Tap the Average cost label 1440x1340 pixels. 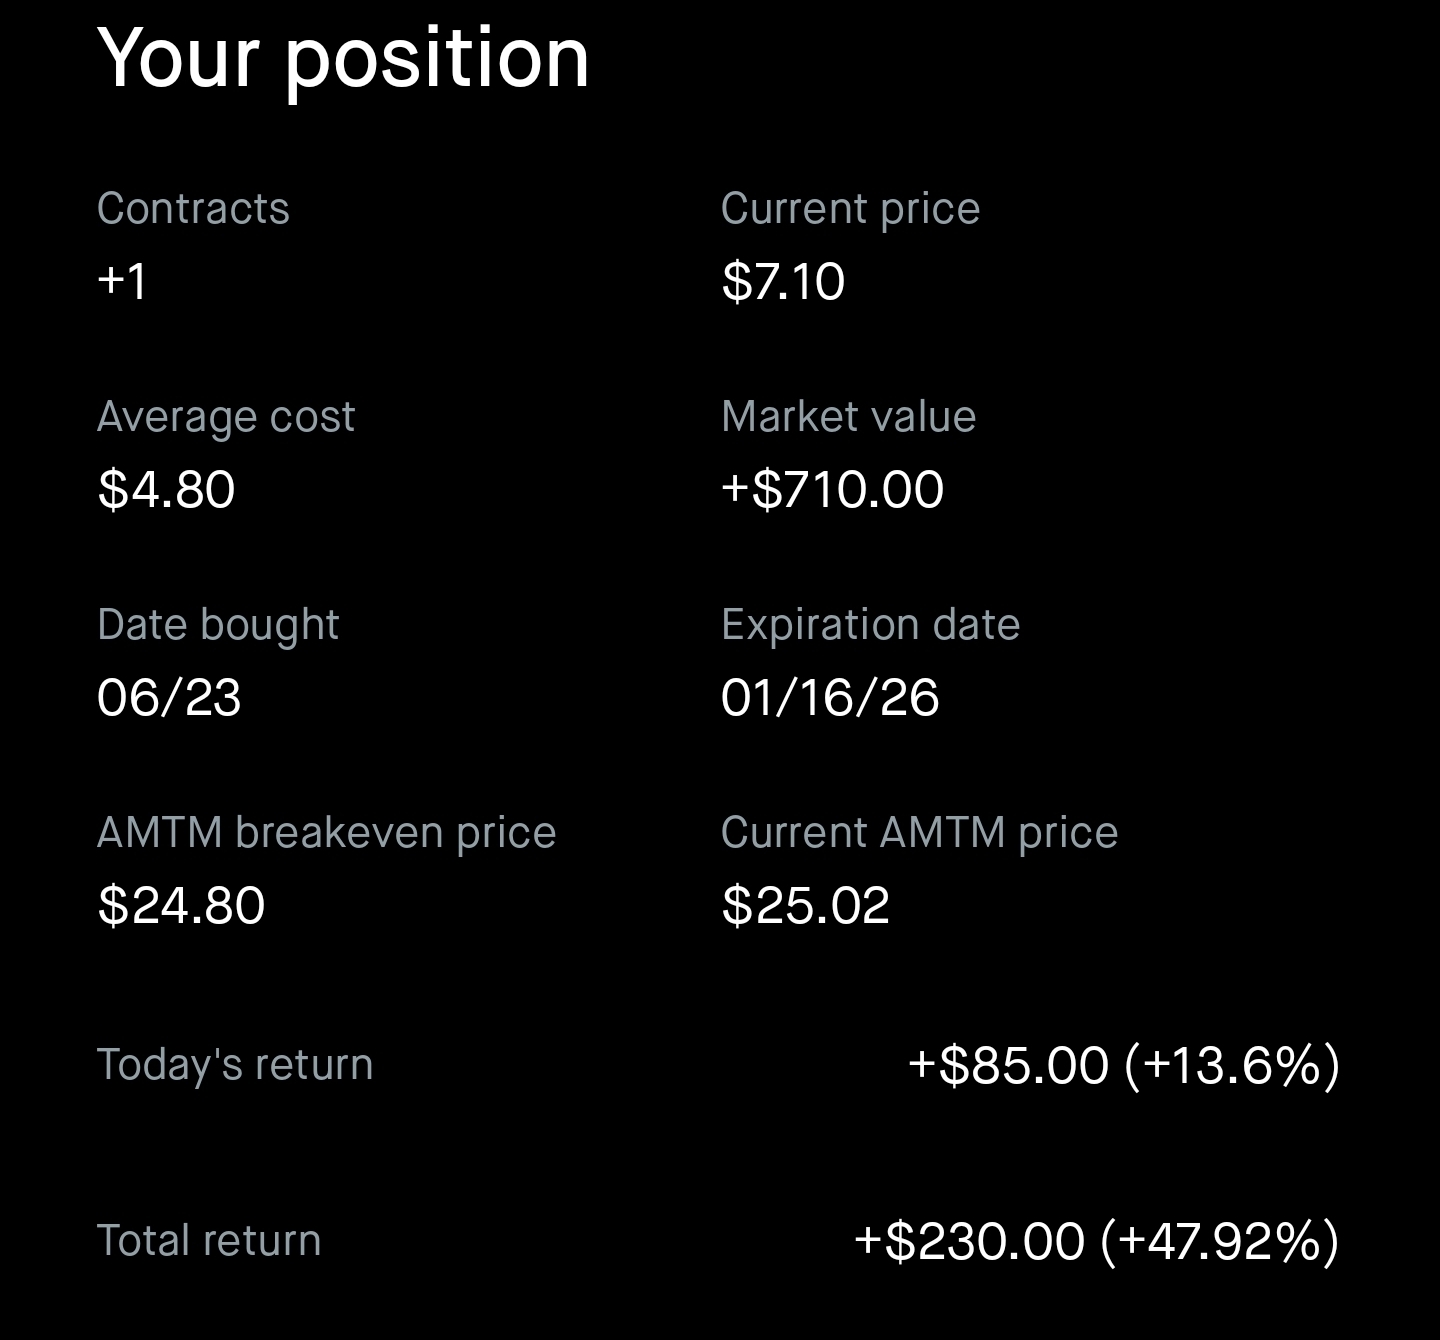(x=226, y=416)
